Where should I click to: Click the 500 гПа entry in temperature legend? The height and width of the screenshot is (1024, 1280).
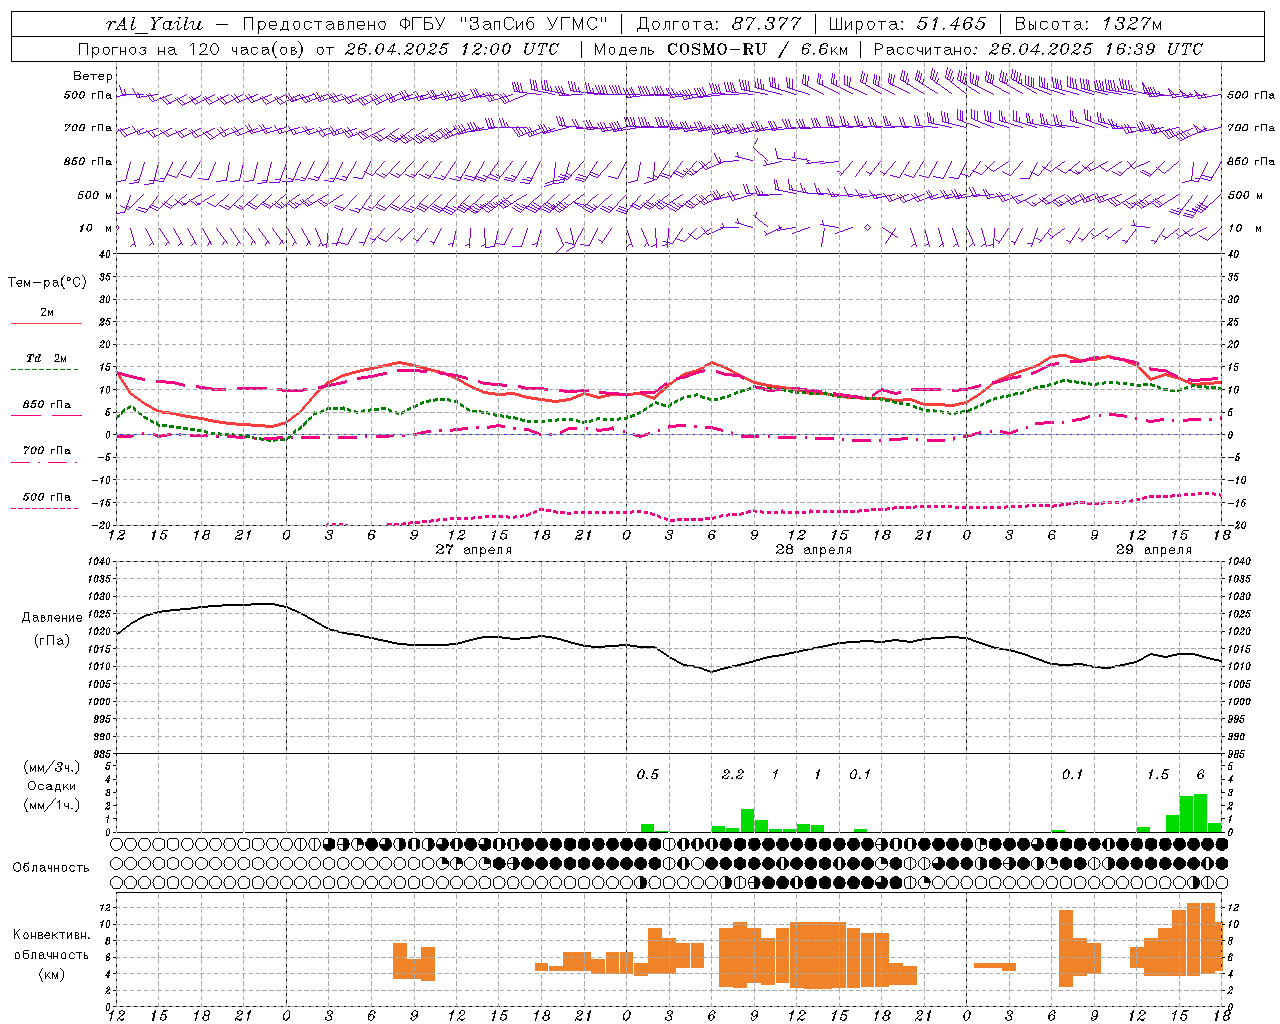click(x=47, y=497)
